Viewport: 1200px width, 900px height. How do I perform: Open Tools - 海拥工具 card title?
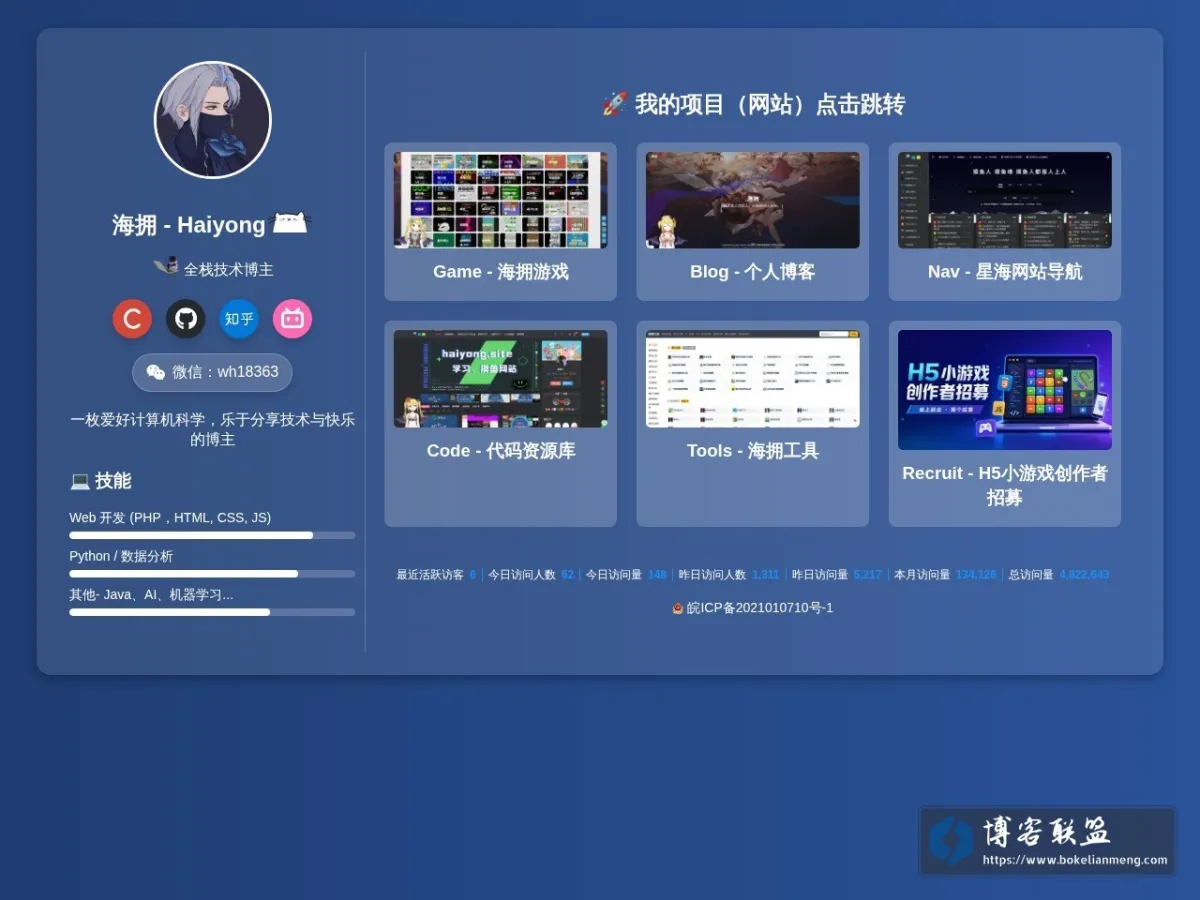coord(752,451)
